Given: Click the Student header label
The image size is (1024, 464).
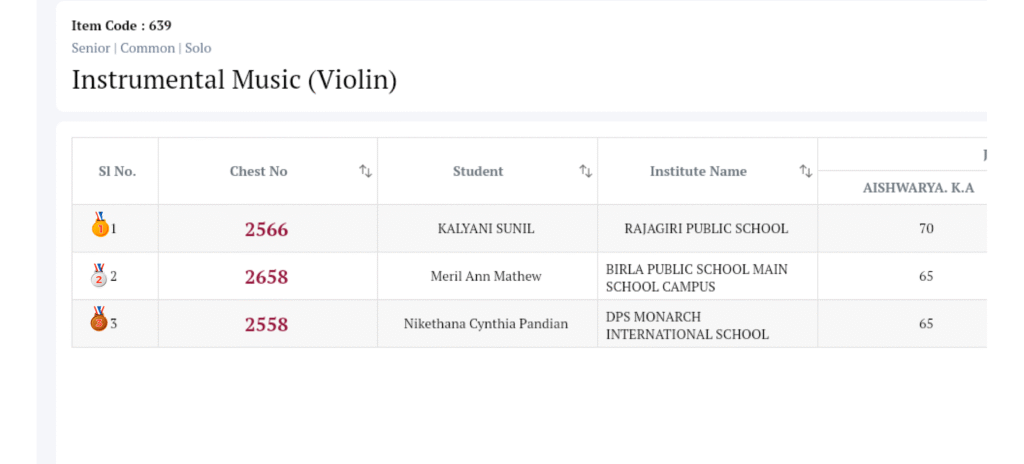Looking at the screenshot, I should click(x=478, y=171).
